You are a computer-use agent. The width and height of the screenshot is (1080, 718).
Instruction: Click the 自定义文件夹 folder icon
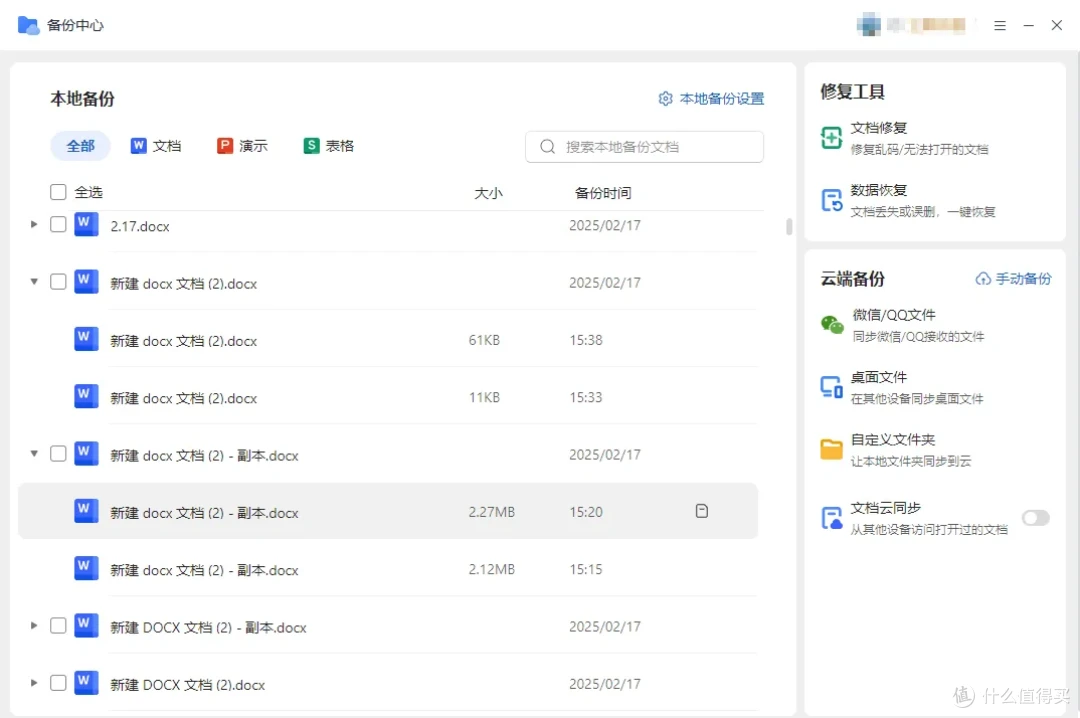831,449
